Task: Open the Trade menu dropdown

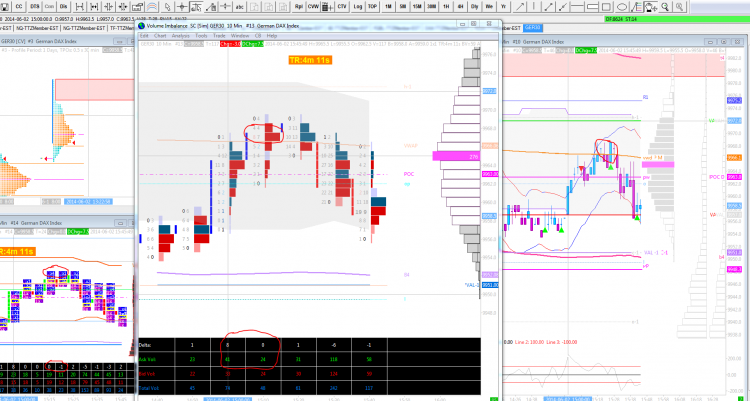Action: point(219,36)
